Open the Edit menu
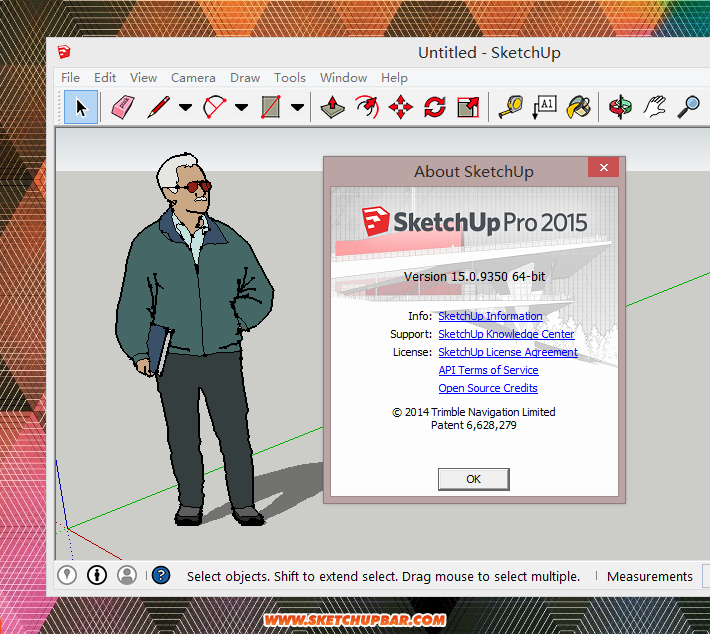 point(105,78)
